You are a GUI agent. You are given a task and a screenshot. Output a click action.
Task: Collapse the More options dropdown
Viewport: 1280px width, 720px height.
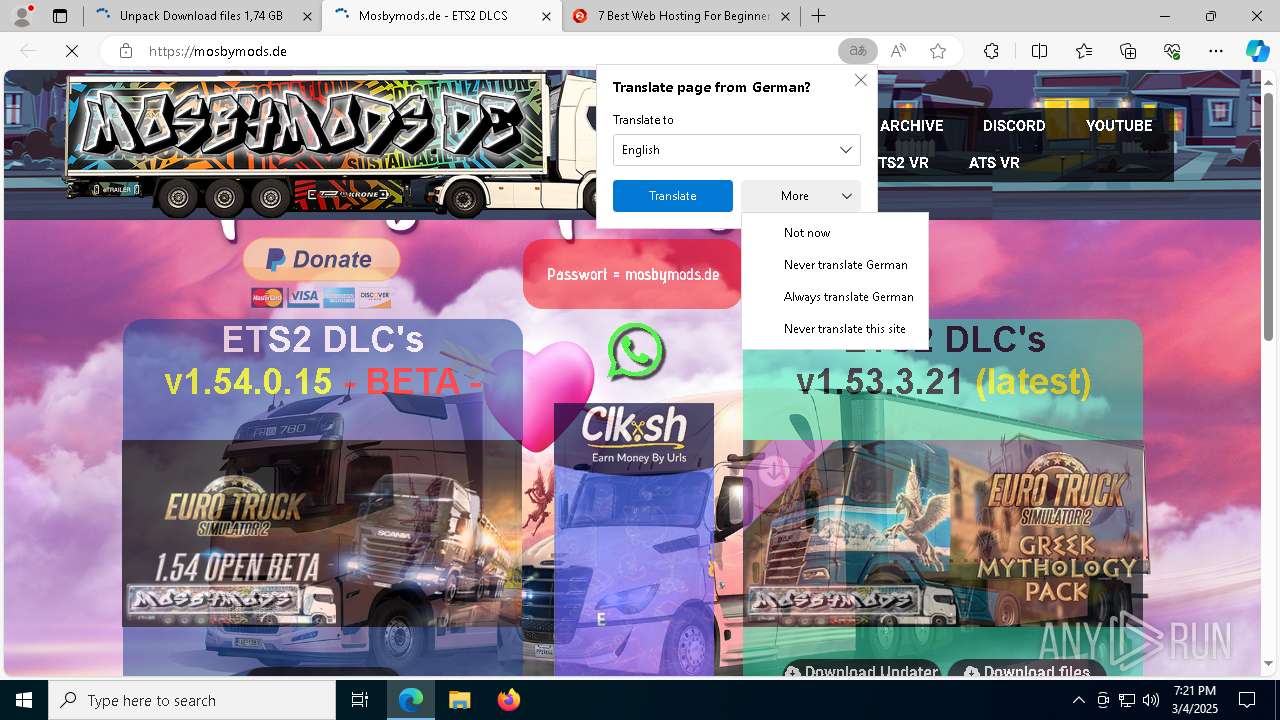pos(801,196)
